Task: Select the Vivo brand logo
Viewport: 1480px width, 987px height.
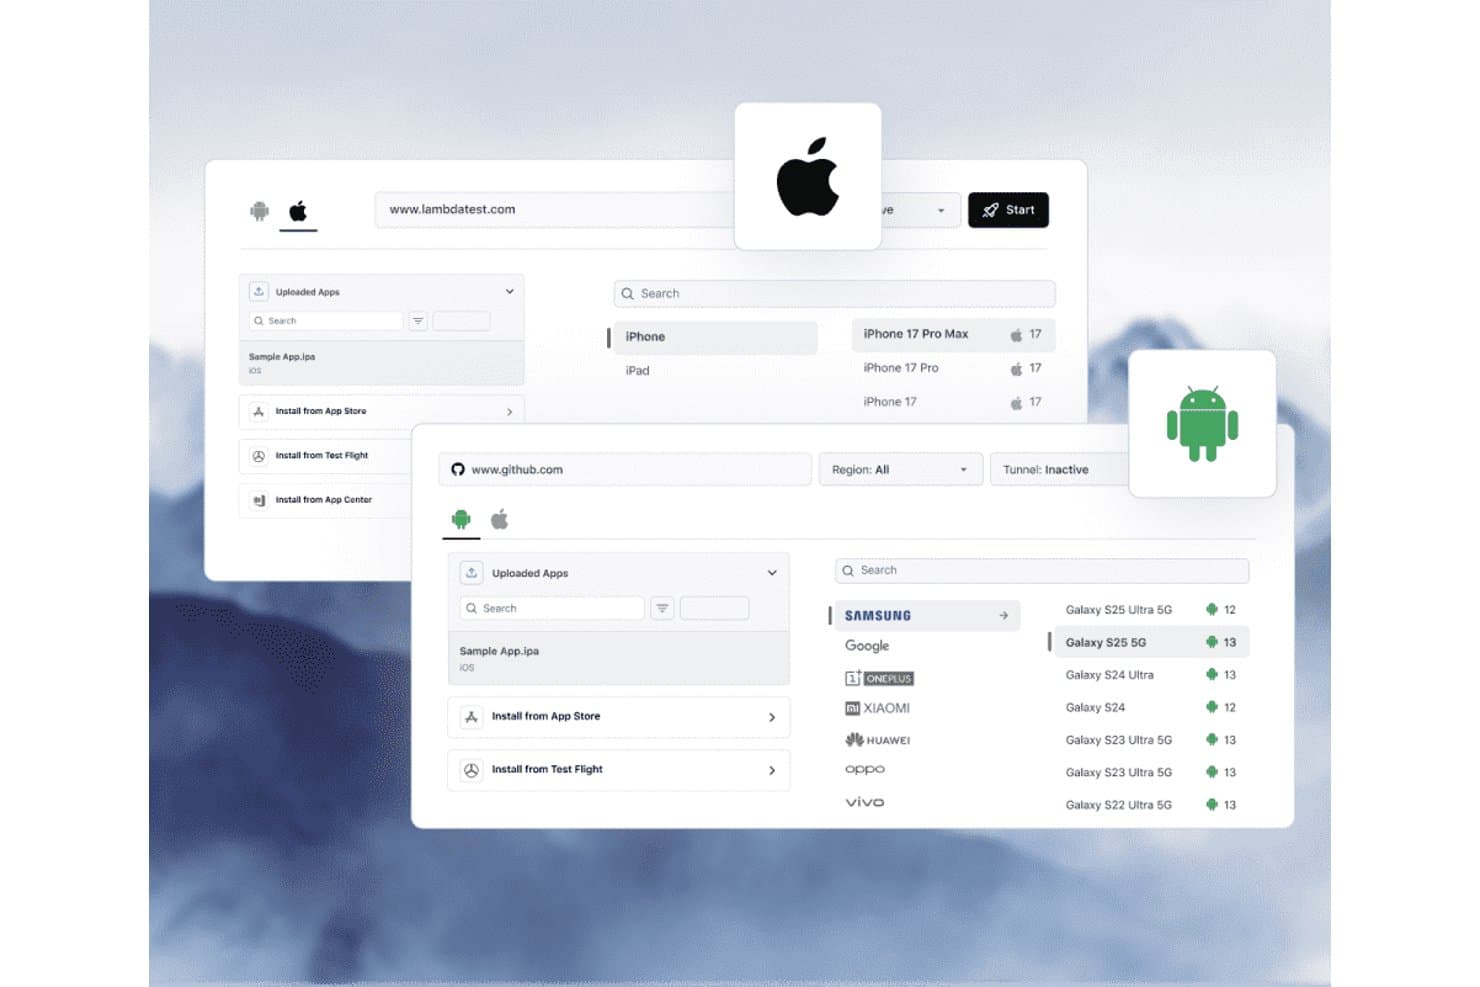Action: 864,802
